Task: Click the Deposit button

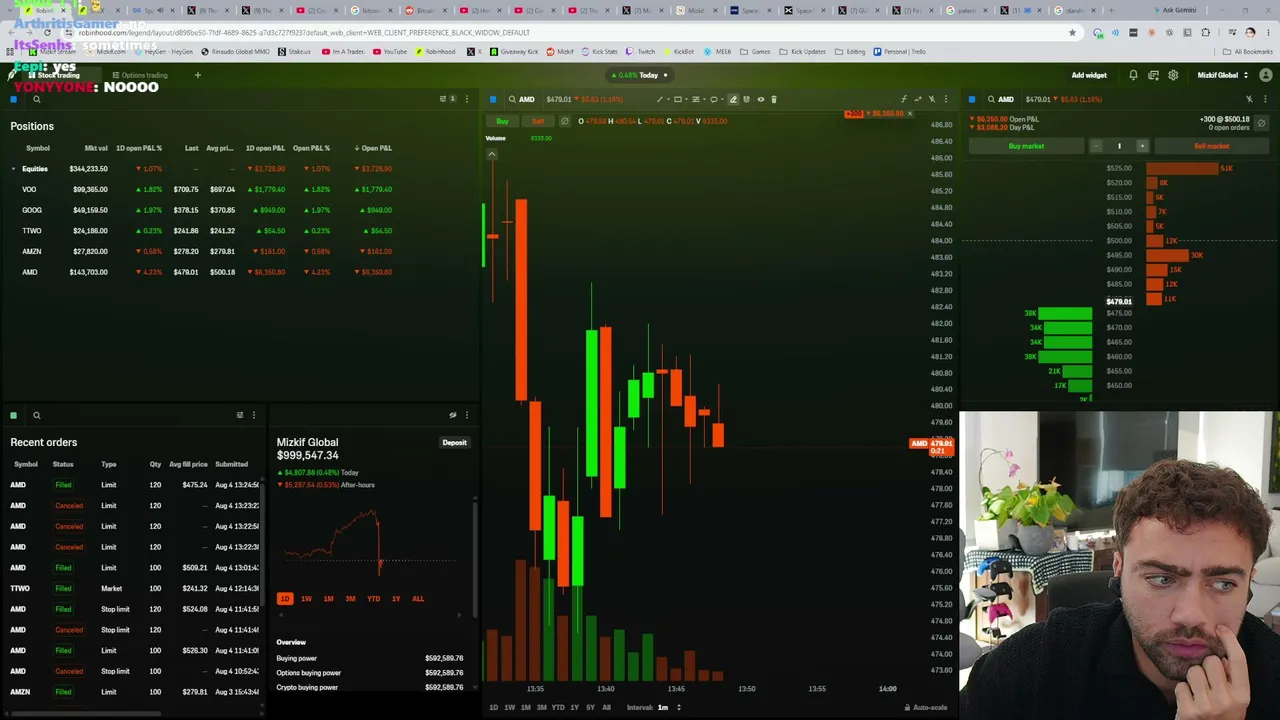Action: click(x=454, y=442)
